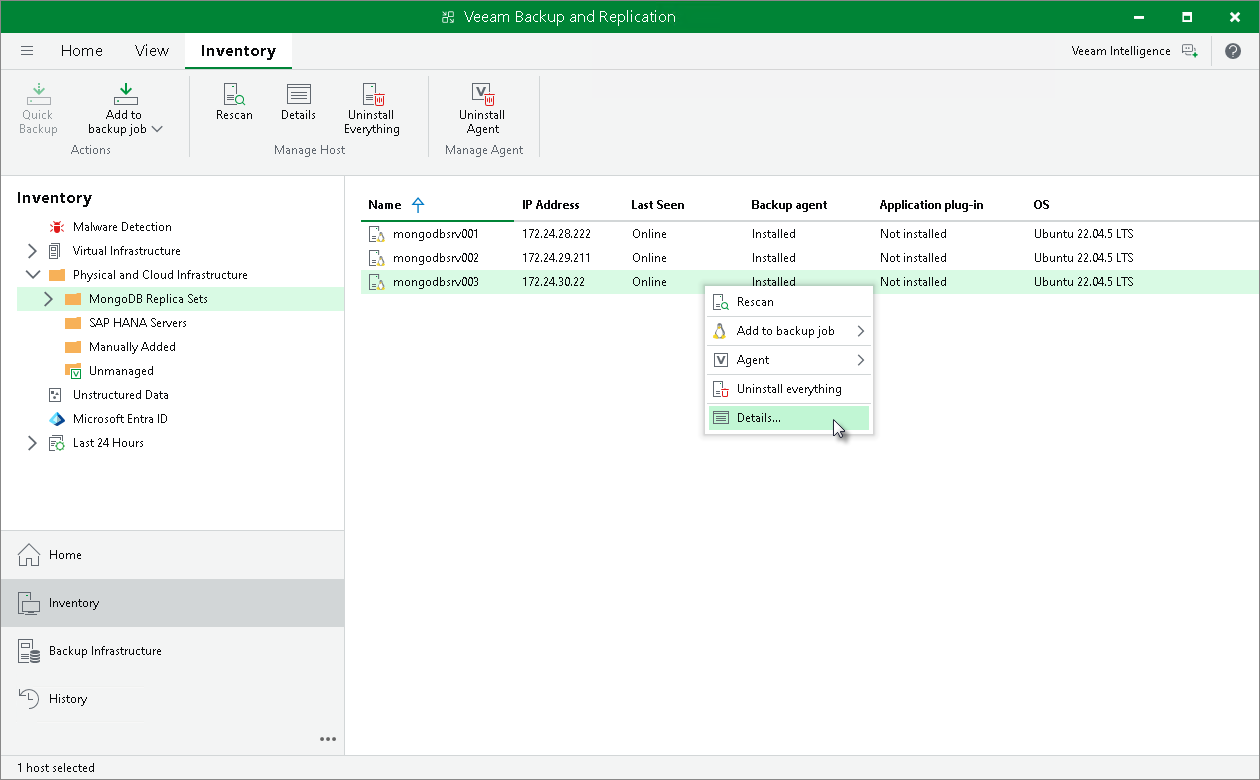
Task: Click the Malware Detection bug icon
Action: click(x=56, y=227)
